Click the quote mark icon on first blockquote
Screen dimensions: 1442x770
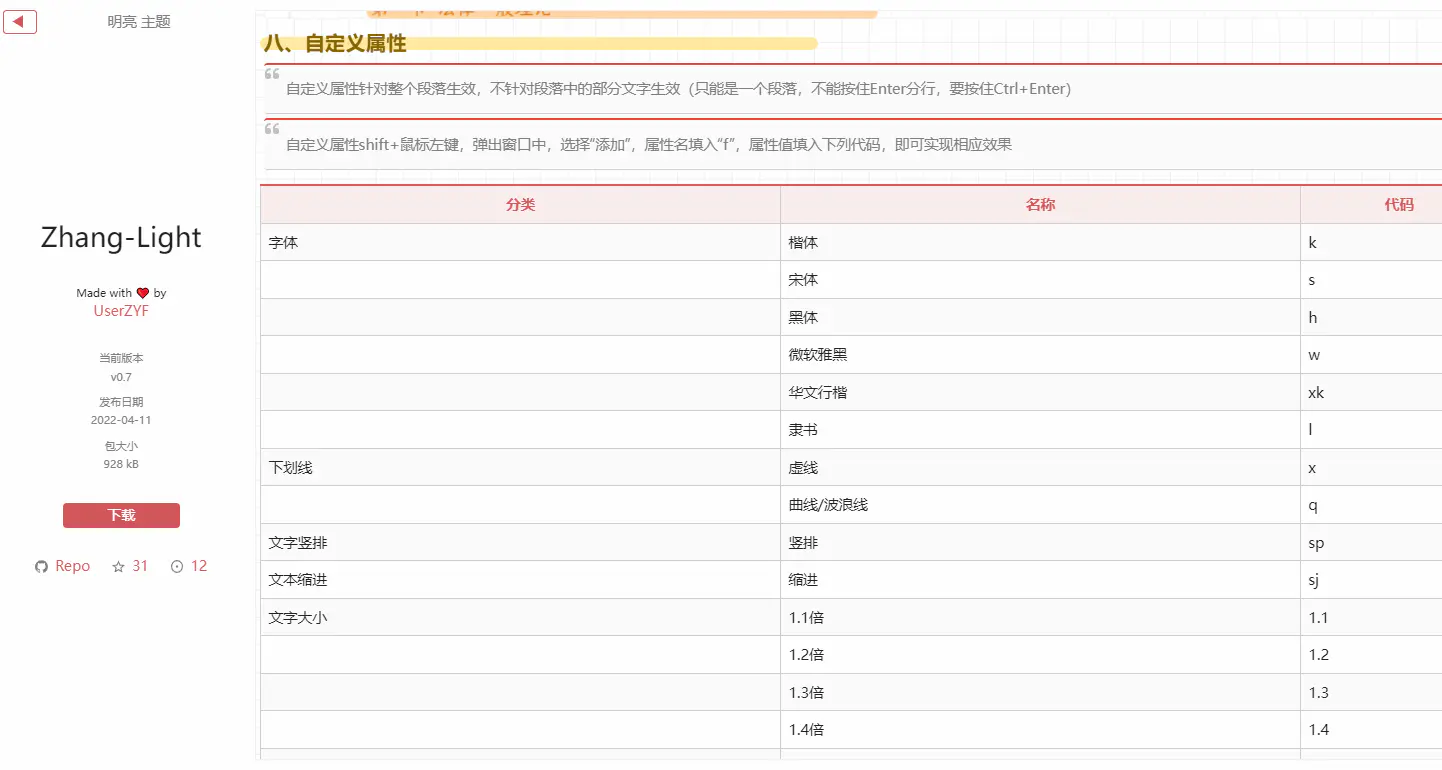[272, 74]
